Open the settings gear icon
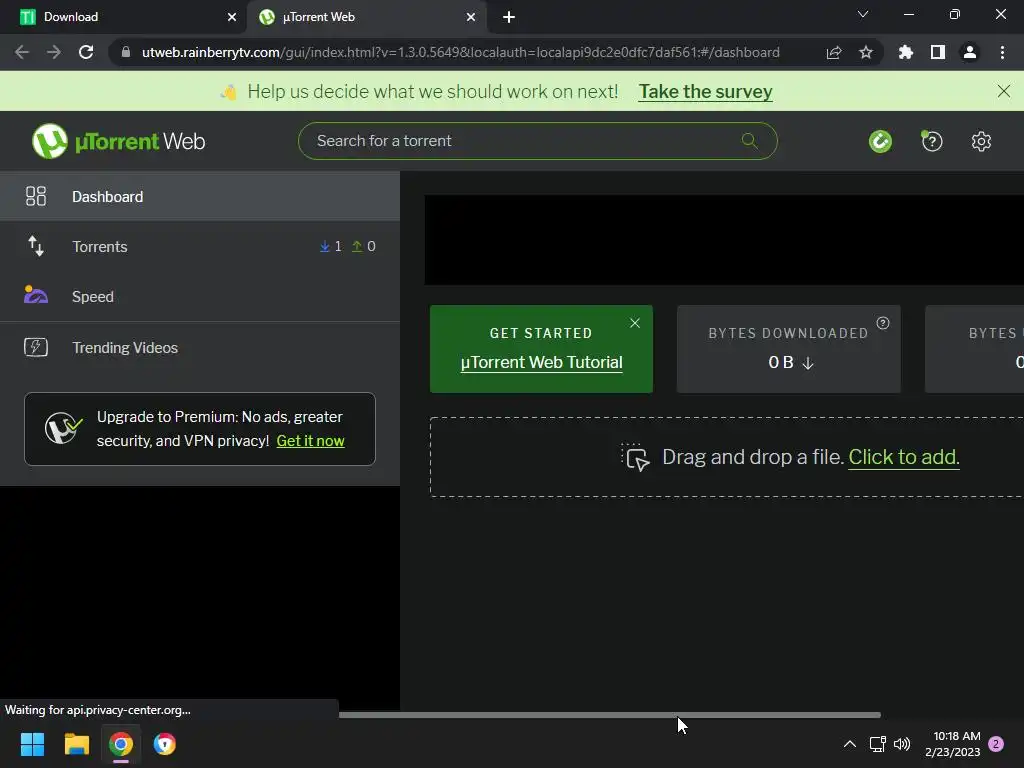The height and width of the screenshot is (768, 1024). click(981, 141)
